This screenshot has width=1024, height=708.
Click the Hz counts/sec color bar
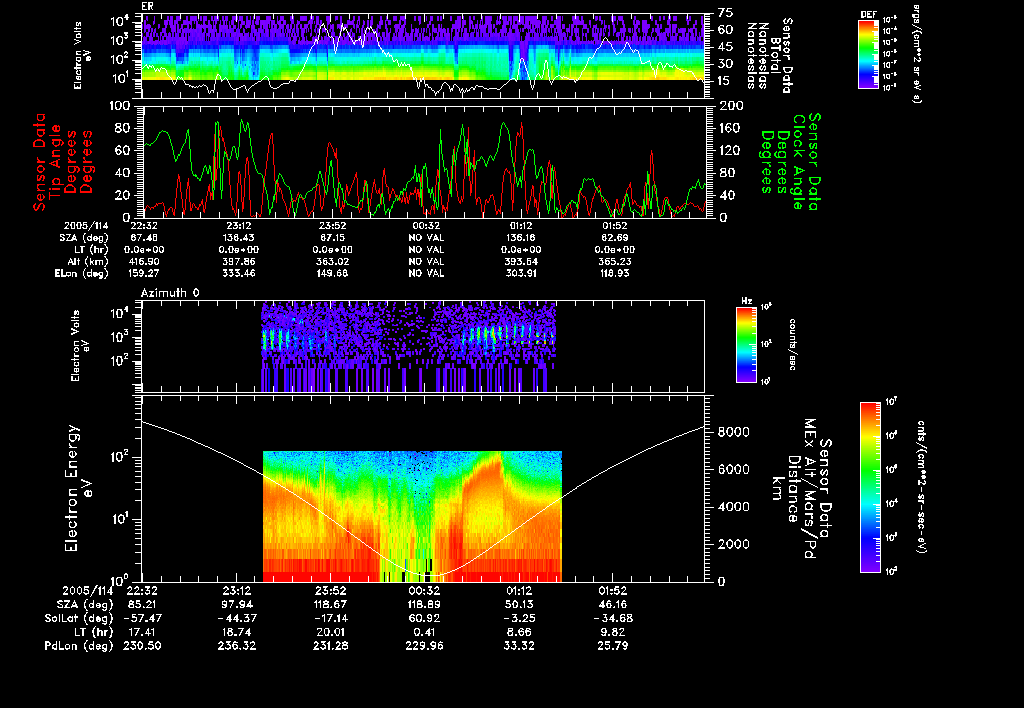[x=746, y=344]
